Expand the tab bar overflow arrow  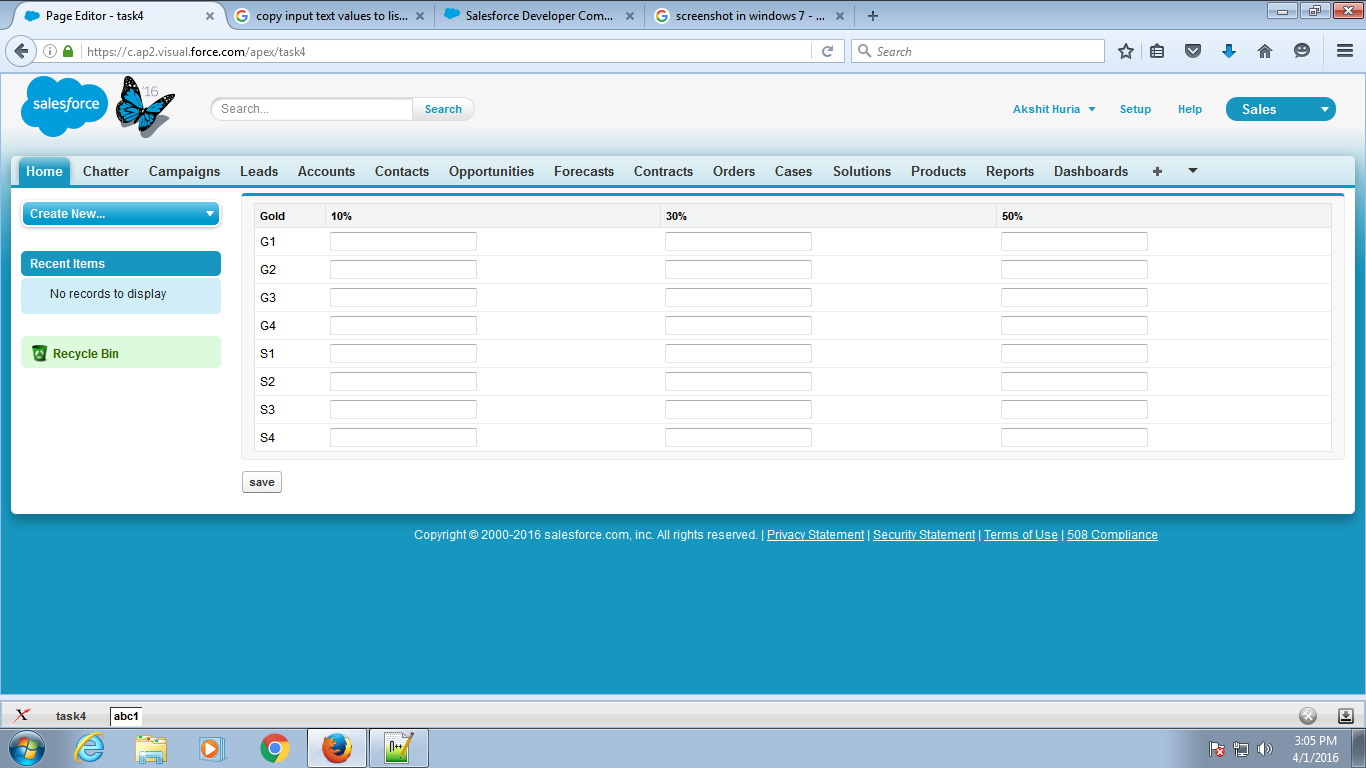[x=1192, y=171]
